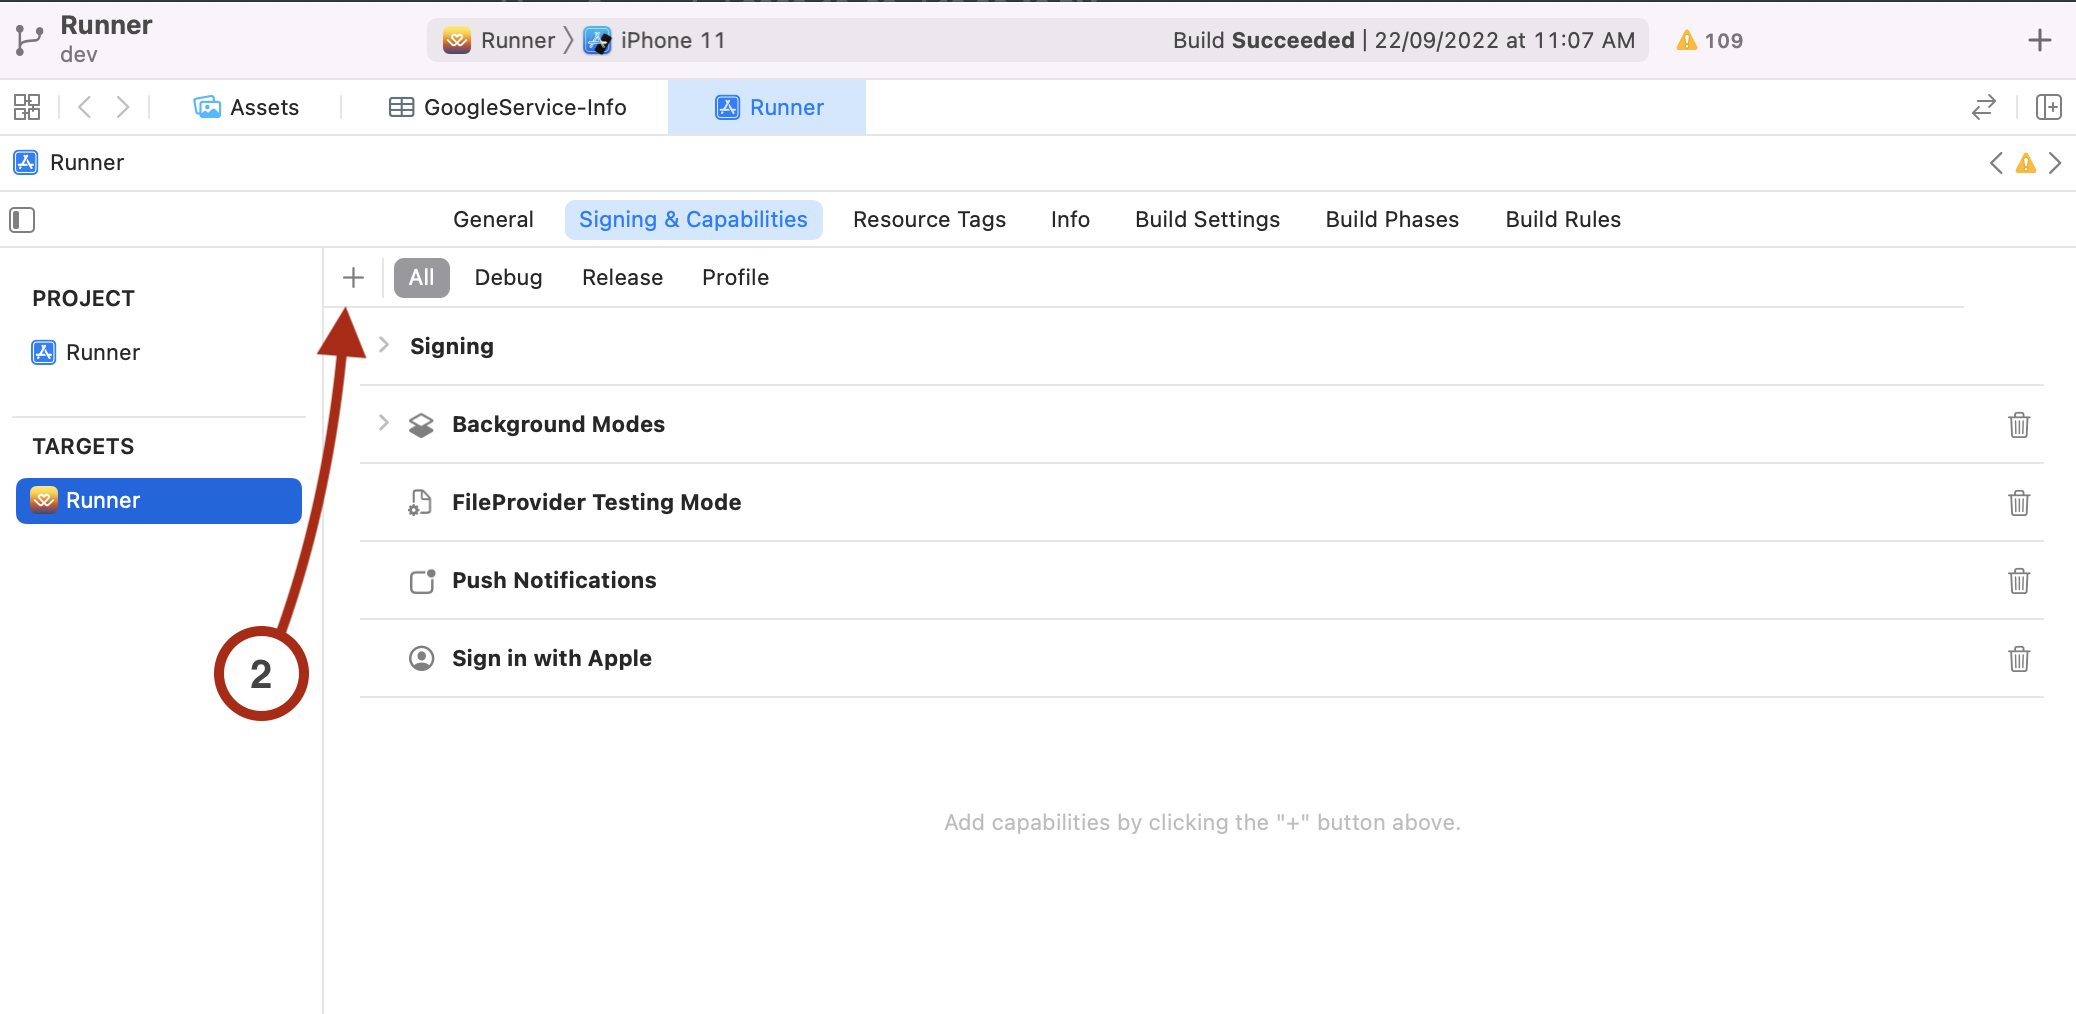Switch to the GoogleService-Info editor tab
2076x1014 pixels.
(507, 107)
